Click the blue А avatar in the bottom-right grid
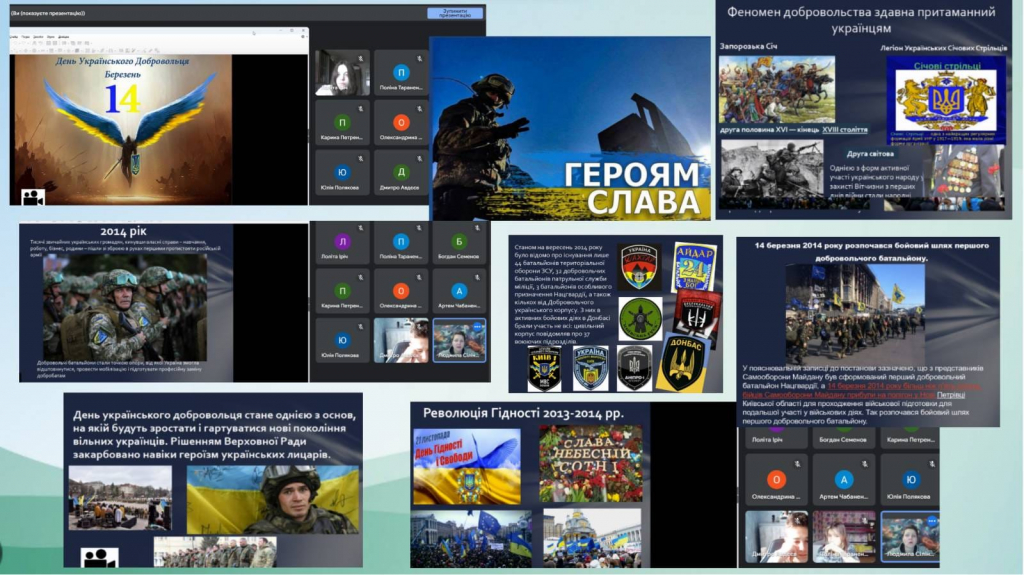This screenshot has width=1024, height=575. pos(844,480)
